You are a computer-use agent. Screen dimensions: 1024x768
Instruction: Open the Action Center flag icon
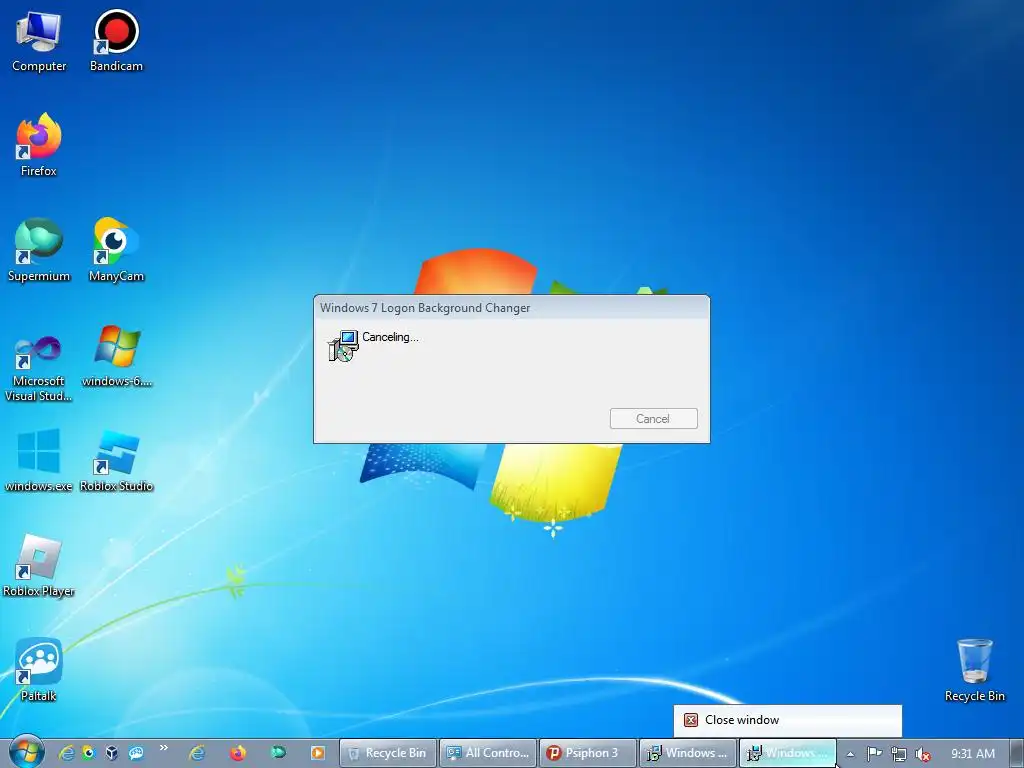click(874, 754)
